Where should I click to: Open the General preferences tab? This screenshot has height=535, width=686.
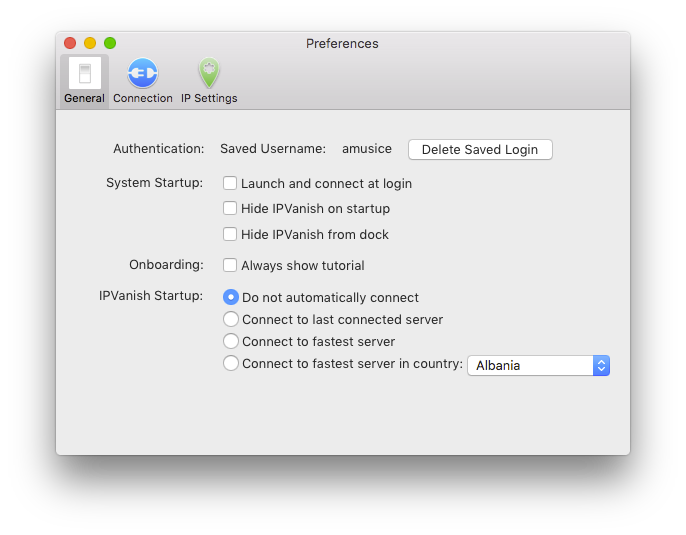tap(84, 81)
